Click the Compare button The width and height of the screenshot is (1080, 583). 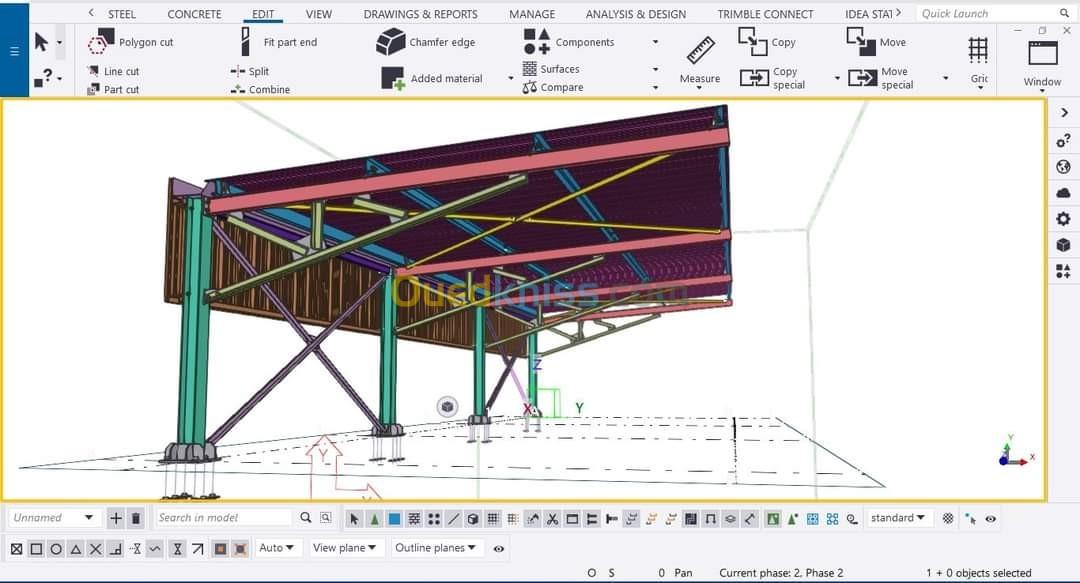tap(553, 88)
